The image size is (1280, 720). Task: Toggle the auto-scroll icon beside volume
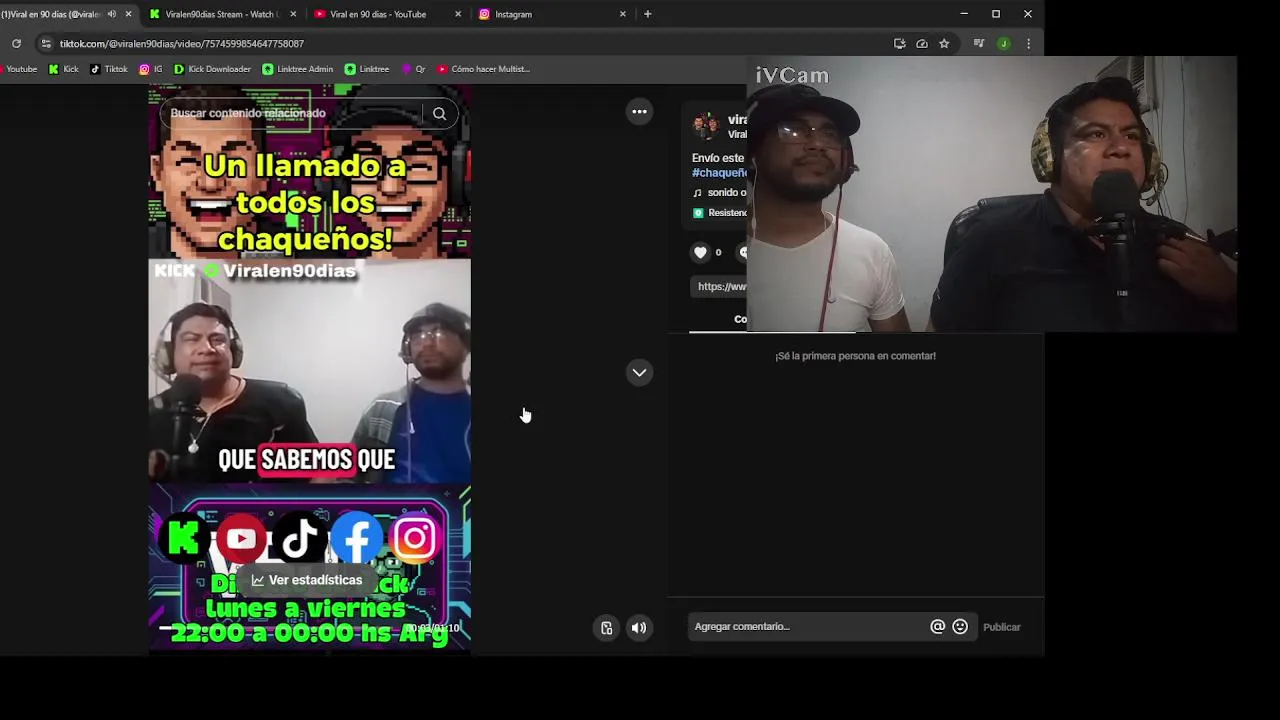[x=606, y=628]
